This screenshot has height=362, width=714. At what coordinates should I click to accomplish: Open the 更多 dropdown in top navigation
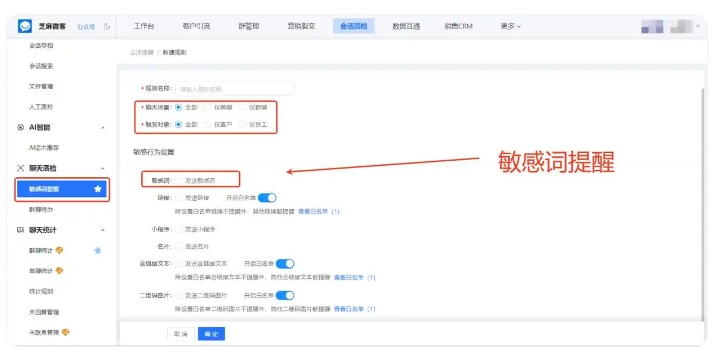(x=510, y=26)
